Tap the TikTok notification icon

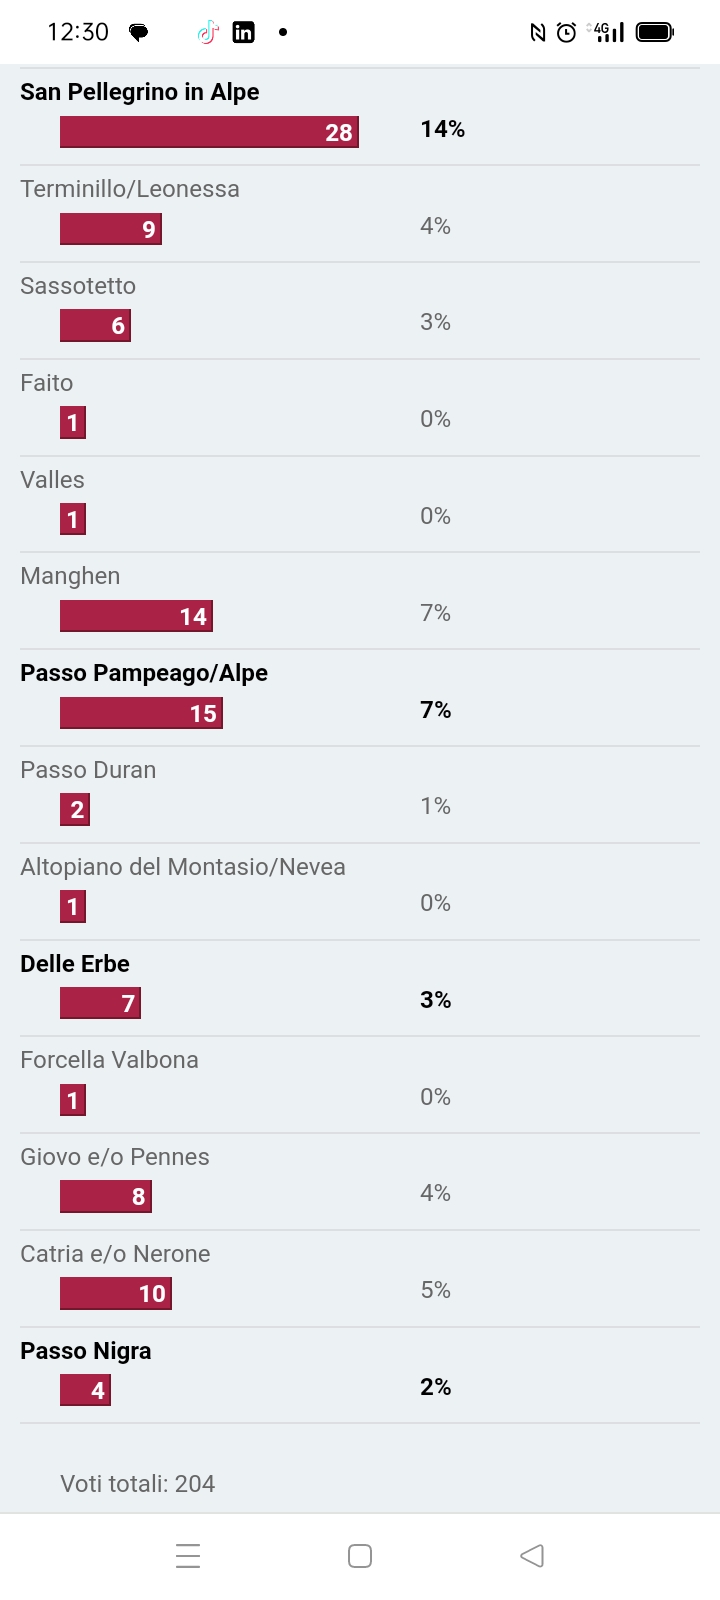pos(208,33)
